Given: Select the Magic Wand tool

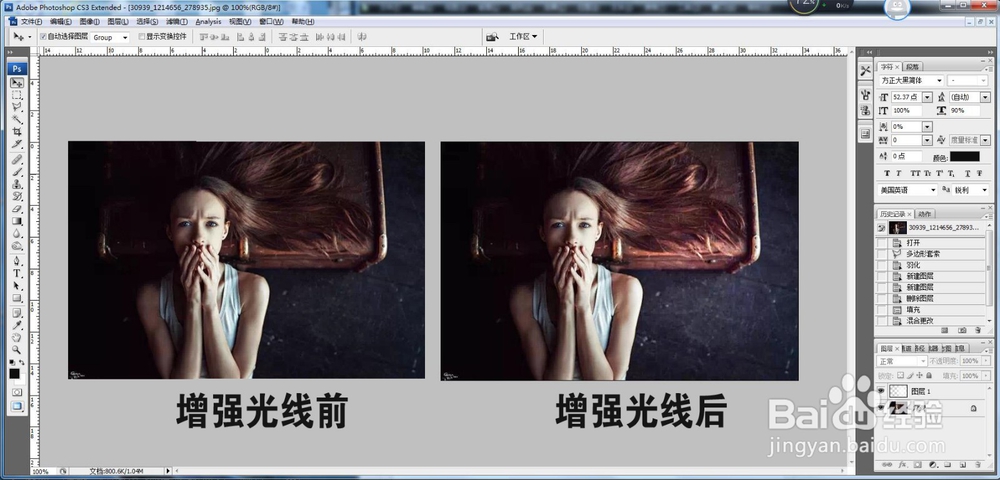Looking at the screenshot, I should coord(17,119).
